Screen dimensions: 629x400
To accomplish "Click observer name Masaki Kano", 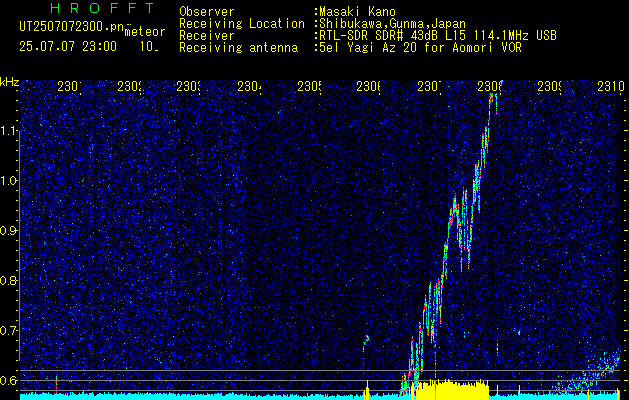I will [357, 12].
